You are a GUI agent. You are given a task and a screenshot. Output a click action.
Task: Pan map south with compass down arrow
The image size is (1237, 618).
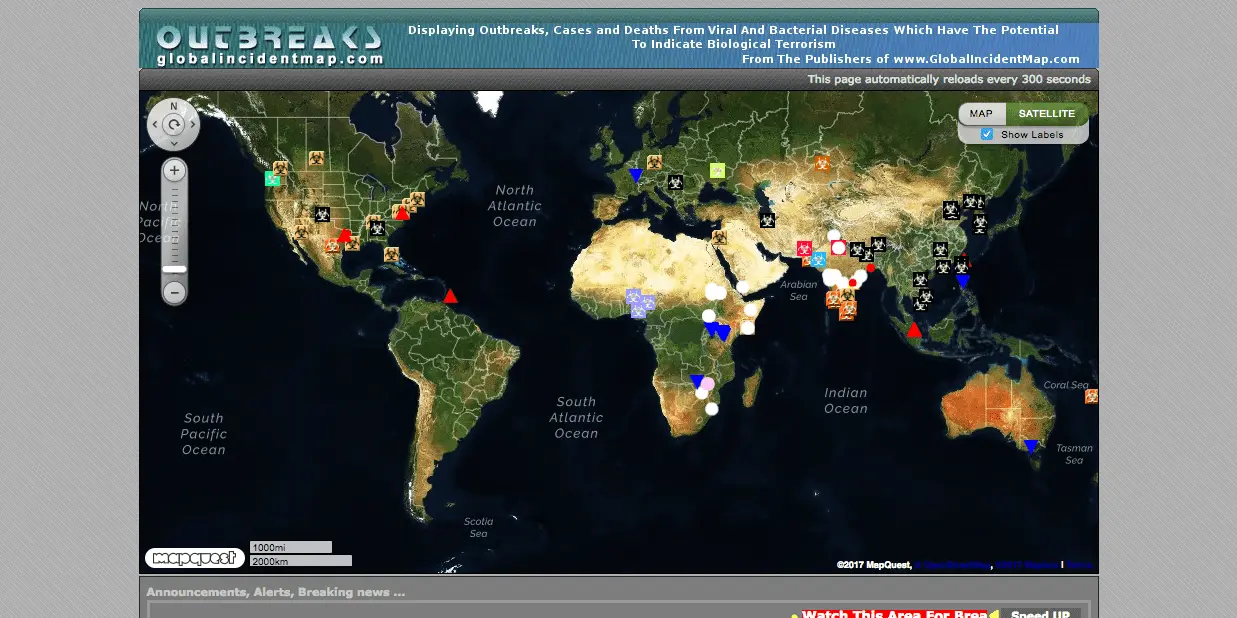coord(174,144)
